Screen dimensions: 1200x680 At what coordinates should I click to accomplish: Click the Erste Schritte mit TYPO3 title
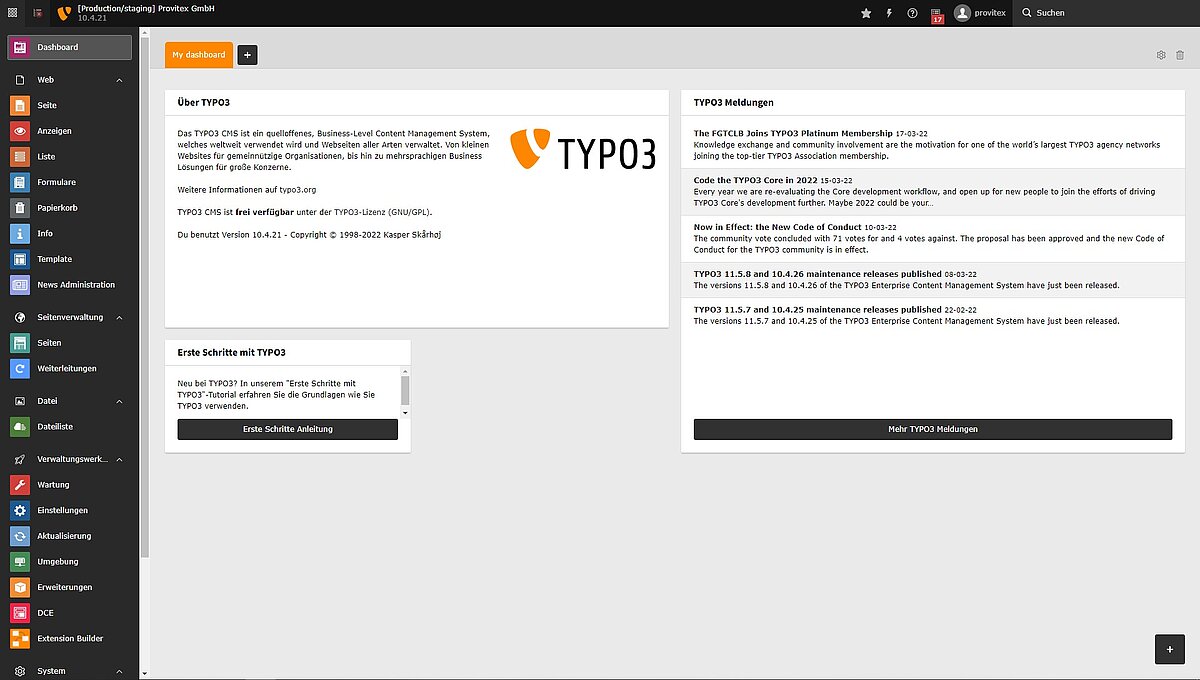point(232,352)
